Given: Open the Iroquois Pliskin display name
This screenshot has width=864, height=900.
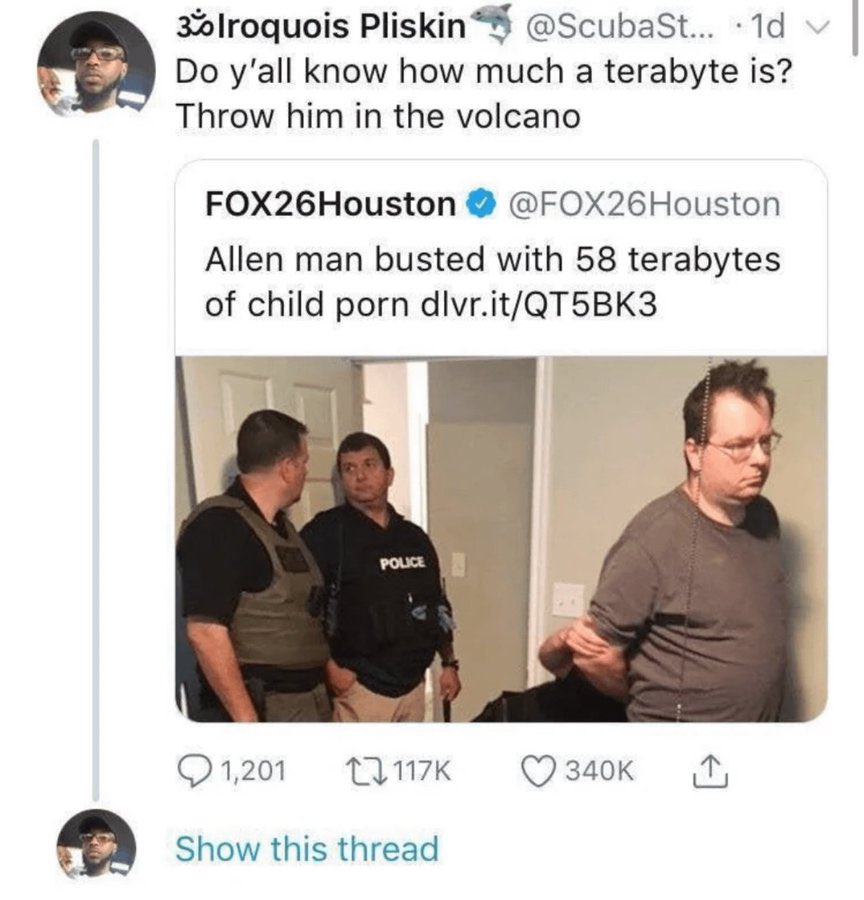Looking at the screenshot, I should [x=321, y=26].
